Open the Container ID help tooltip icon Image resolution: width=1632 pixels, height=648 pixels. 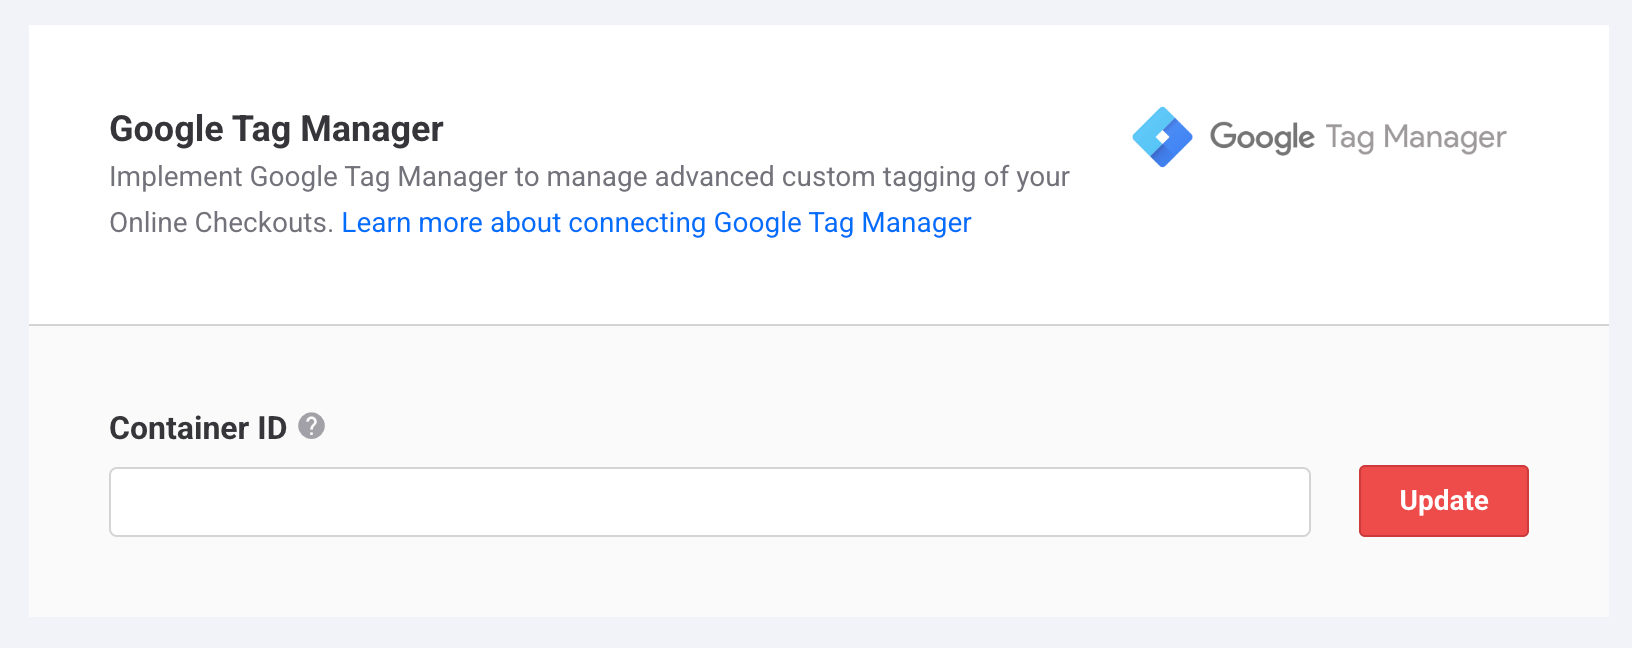[x=312, y=426]
